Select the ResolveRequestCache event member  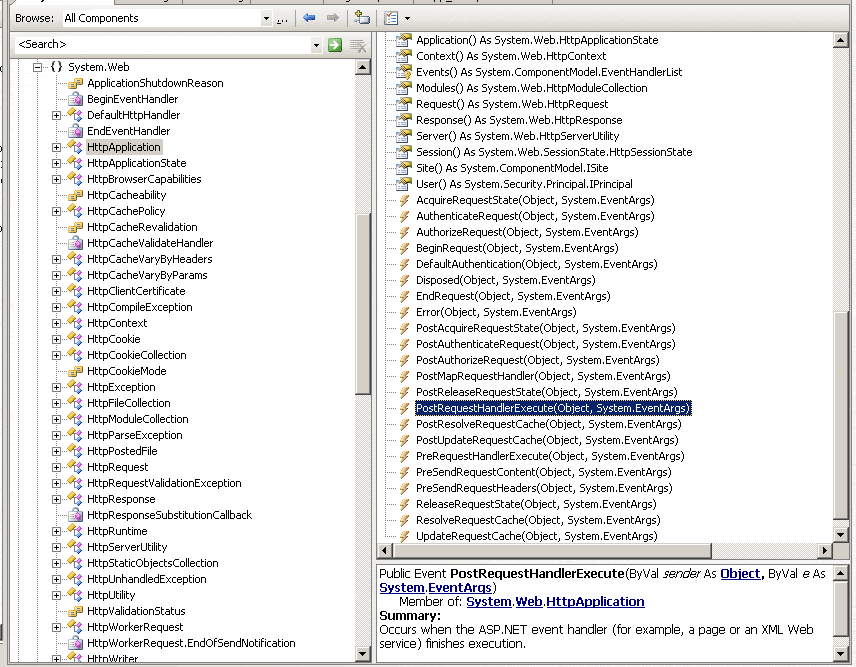[538, 520]
